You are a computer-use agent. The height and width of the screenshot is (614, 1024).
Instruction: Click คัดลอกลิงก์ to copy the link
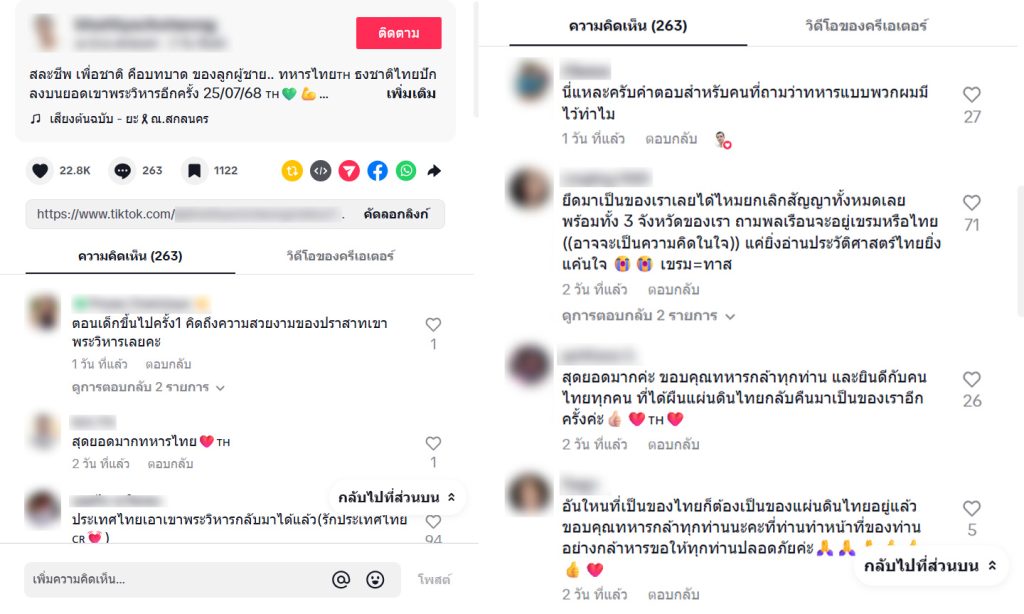pyautogui.click(x=396, y=214)
